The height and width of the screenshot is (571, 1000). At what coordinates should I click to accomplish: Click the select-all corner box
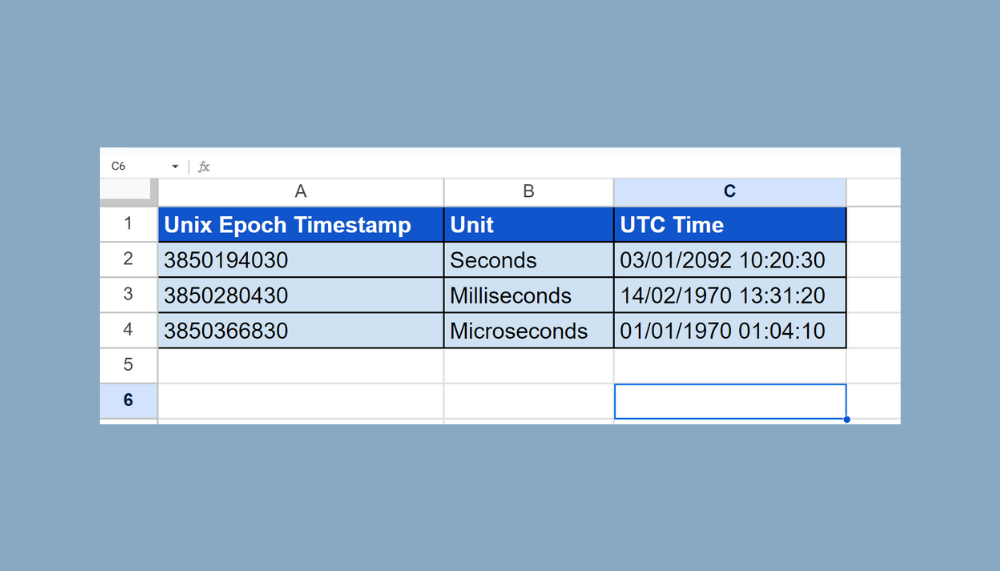pyautogui.click(x=128, y=191)
